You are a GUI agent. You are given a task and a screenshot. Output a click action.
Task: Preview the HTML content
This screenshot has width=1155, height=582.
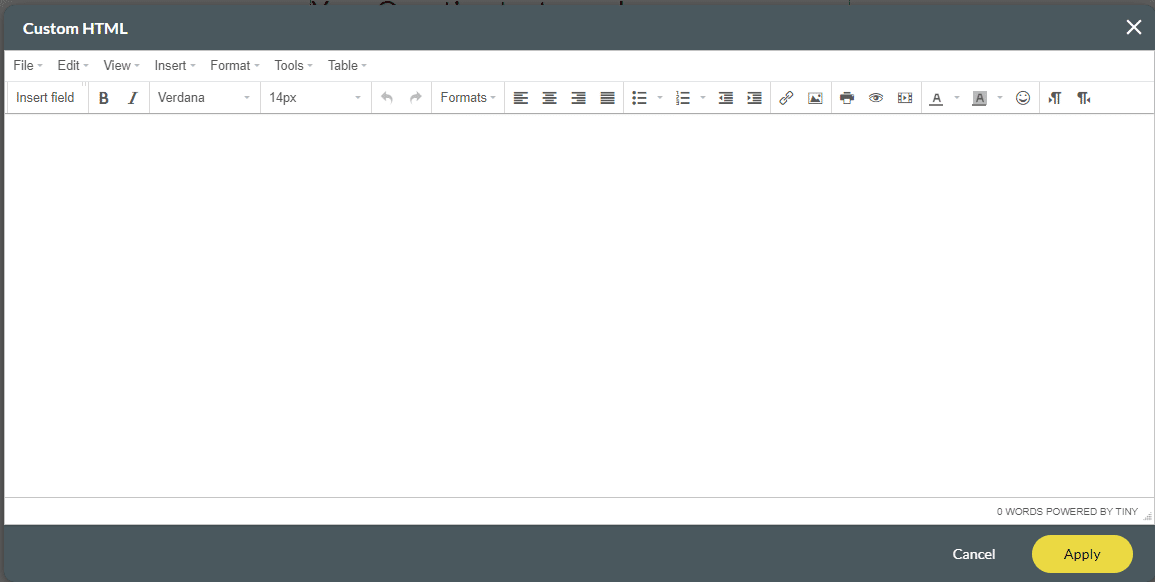tap(876, 97)
